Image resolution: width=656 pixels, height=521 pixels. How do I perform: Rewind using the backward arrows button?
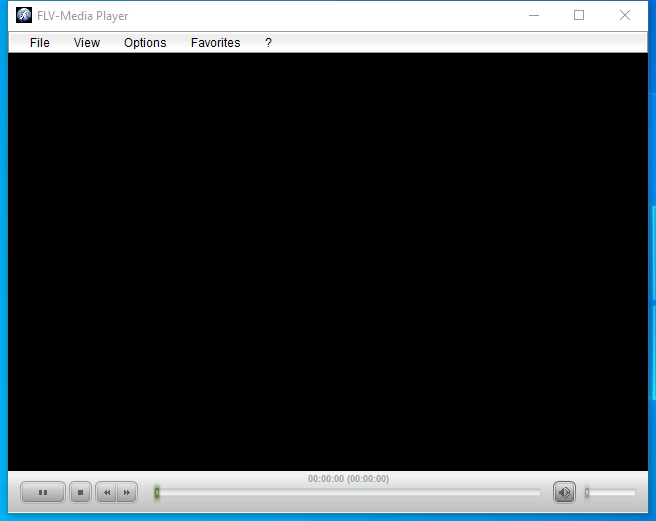106,492
